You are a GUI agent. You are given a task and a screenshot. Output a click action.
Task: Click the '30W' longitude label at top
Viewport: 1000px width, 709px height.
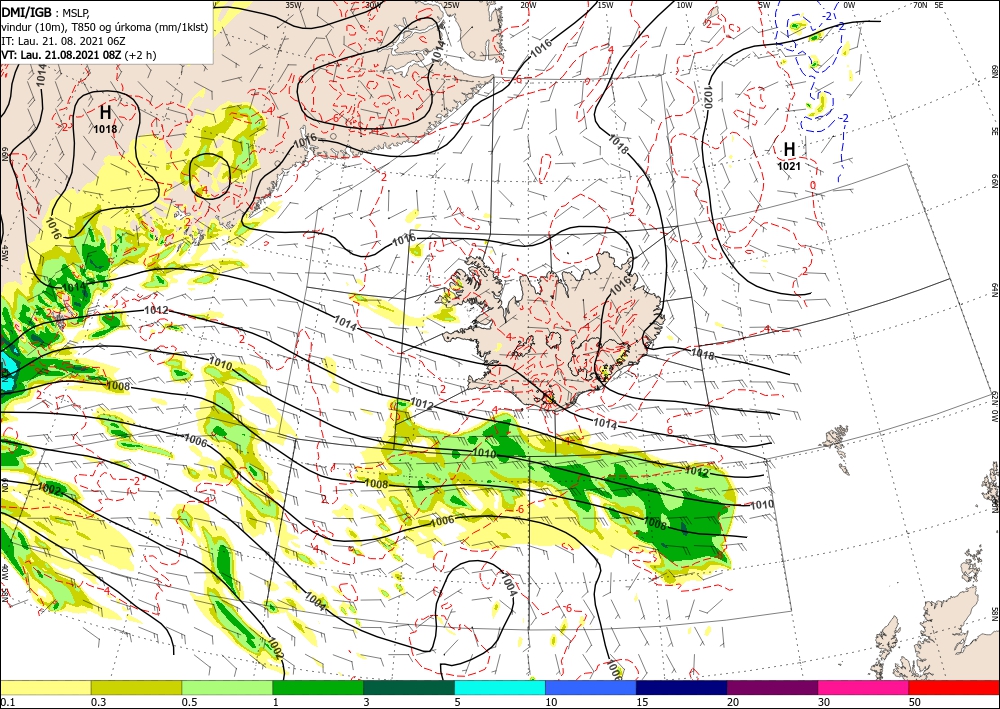point(374,5)
